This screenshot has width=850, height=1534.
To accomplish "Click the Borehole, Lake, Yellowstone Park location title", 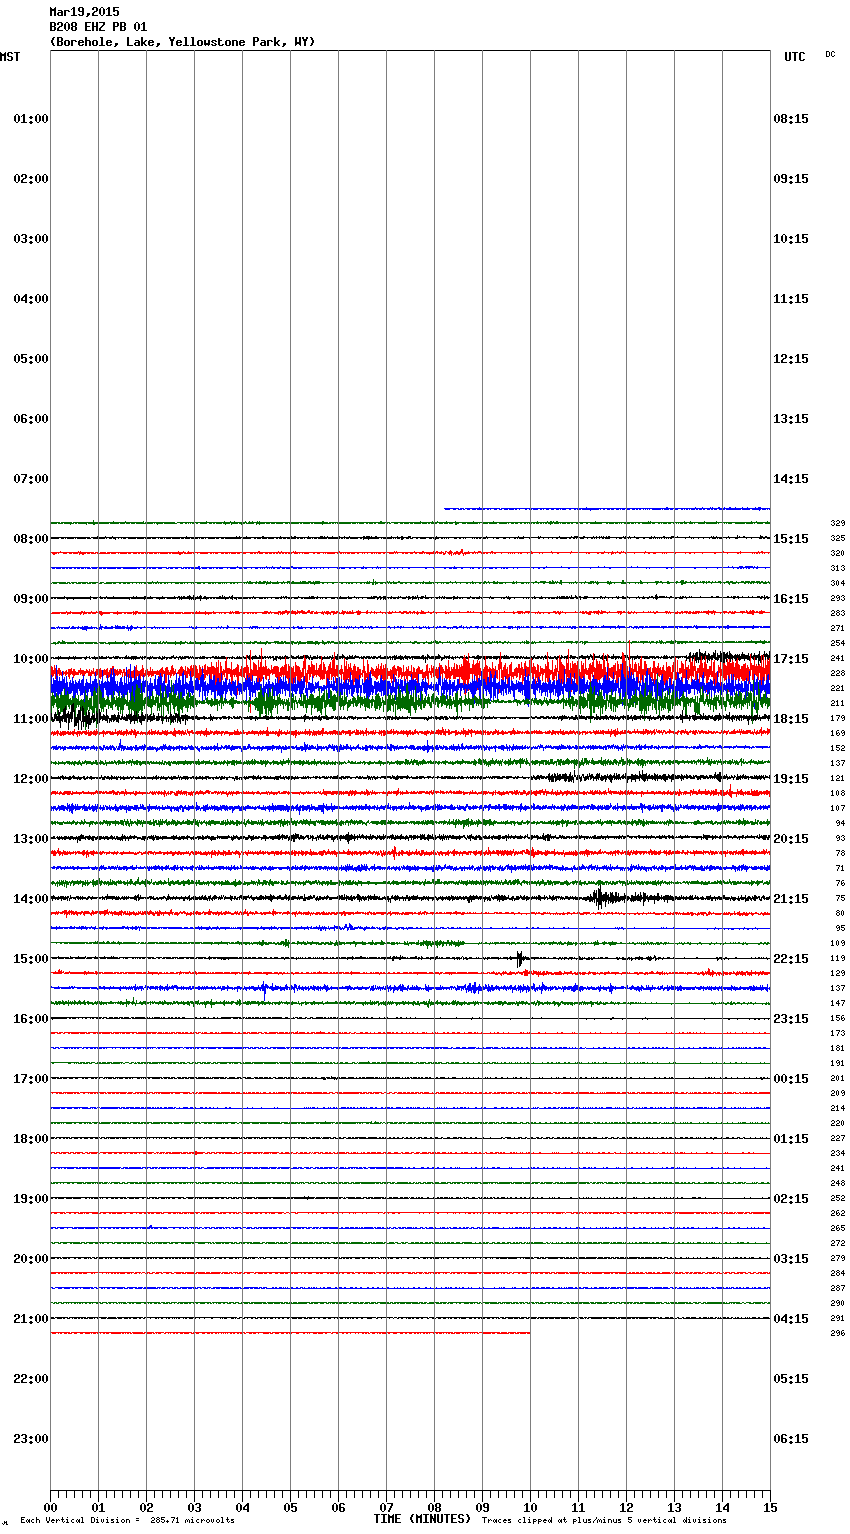I will tap(182, 42).
